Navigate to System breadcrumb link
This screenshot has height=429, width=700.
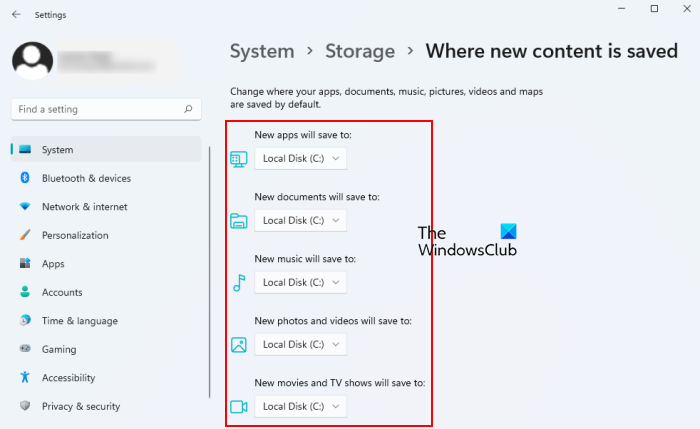[262, 51]
